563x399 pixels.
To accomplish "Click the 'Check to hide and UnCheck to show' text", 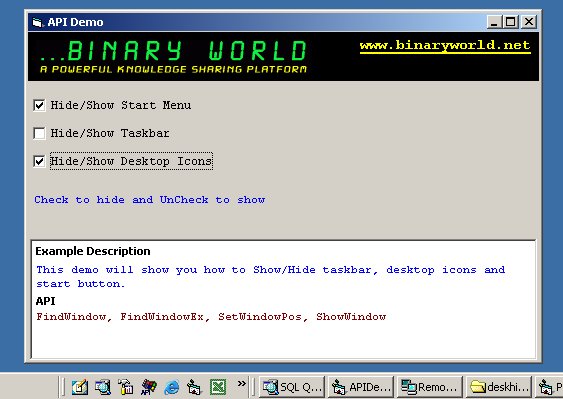I will [150, 200].
